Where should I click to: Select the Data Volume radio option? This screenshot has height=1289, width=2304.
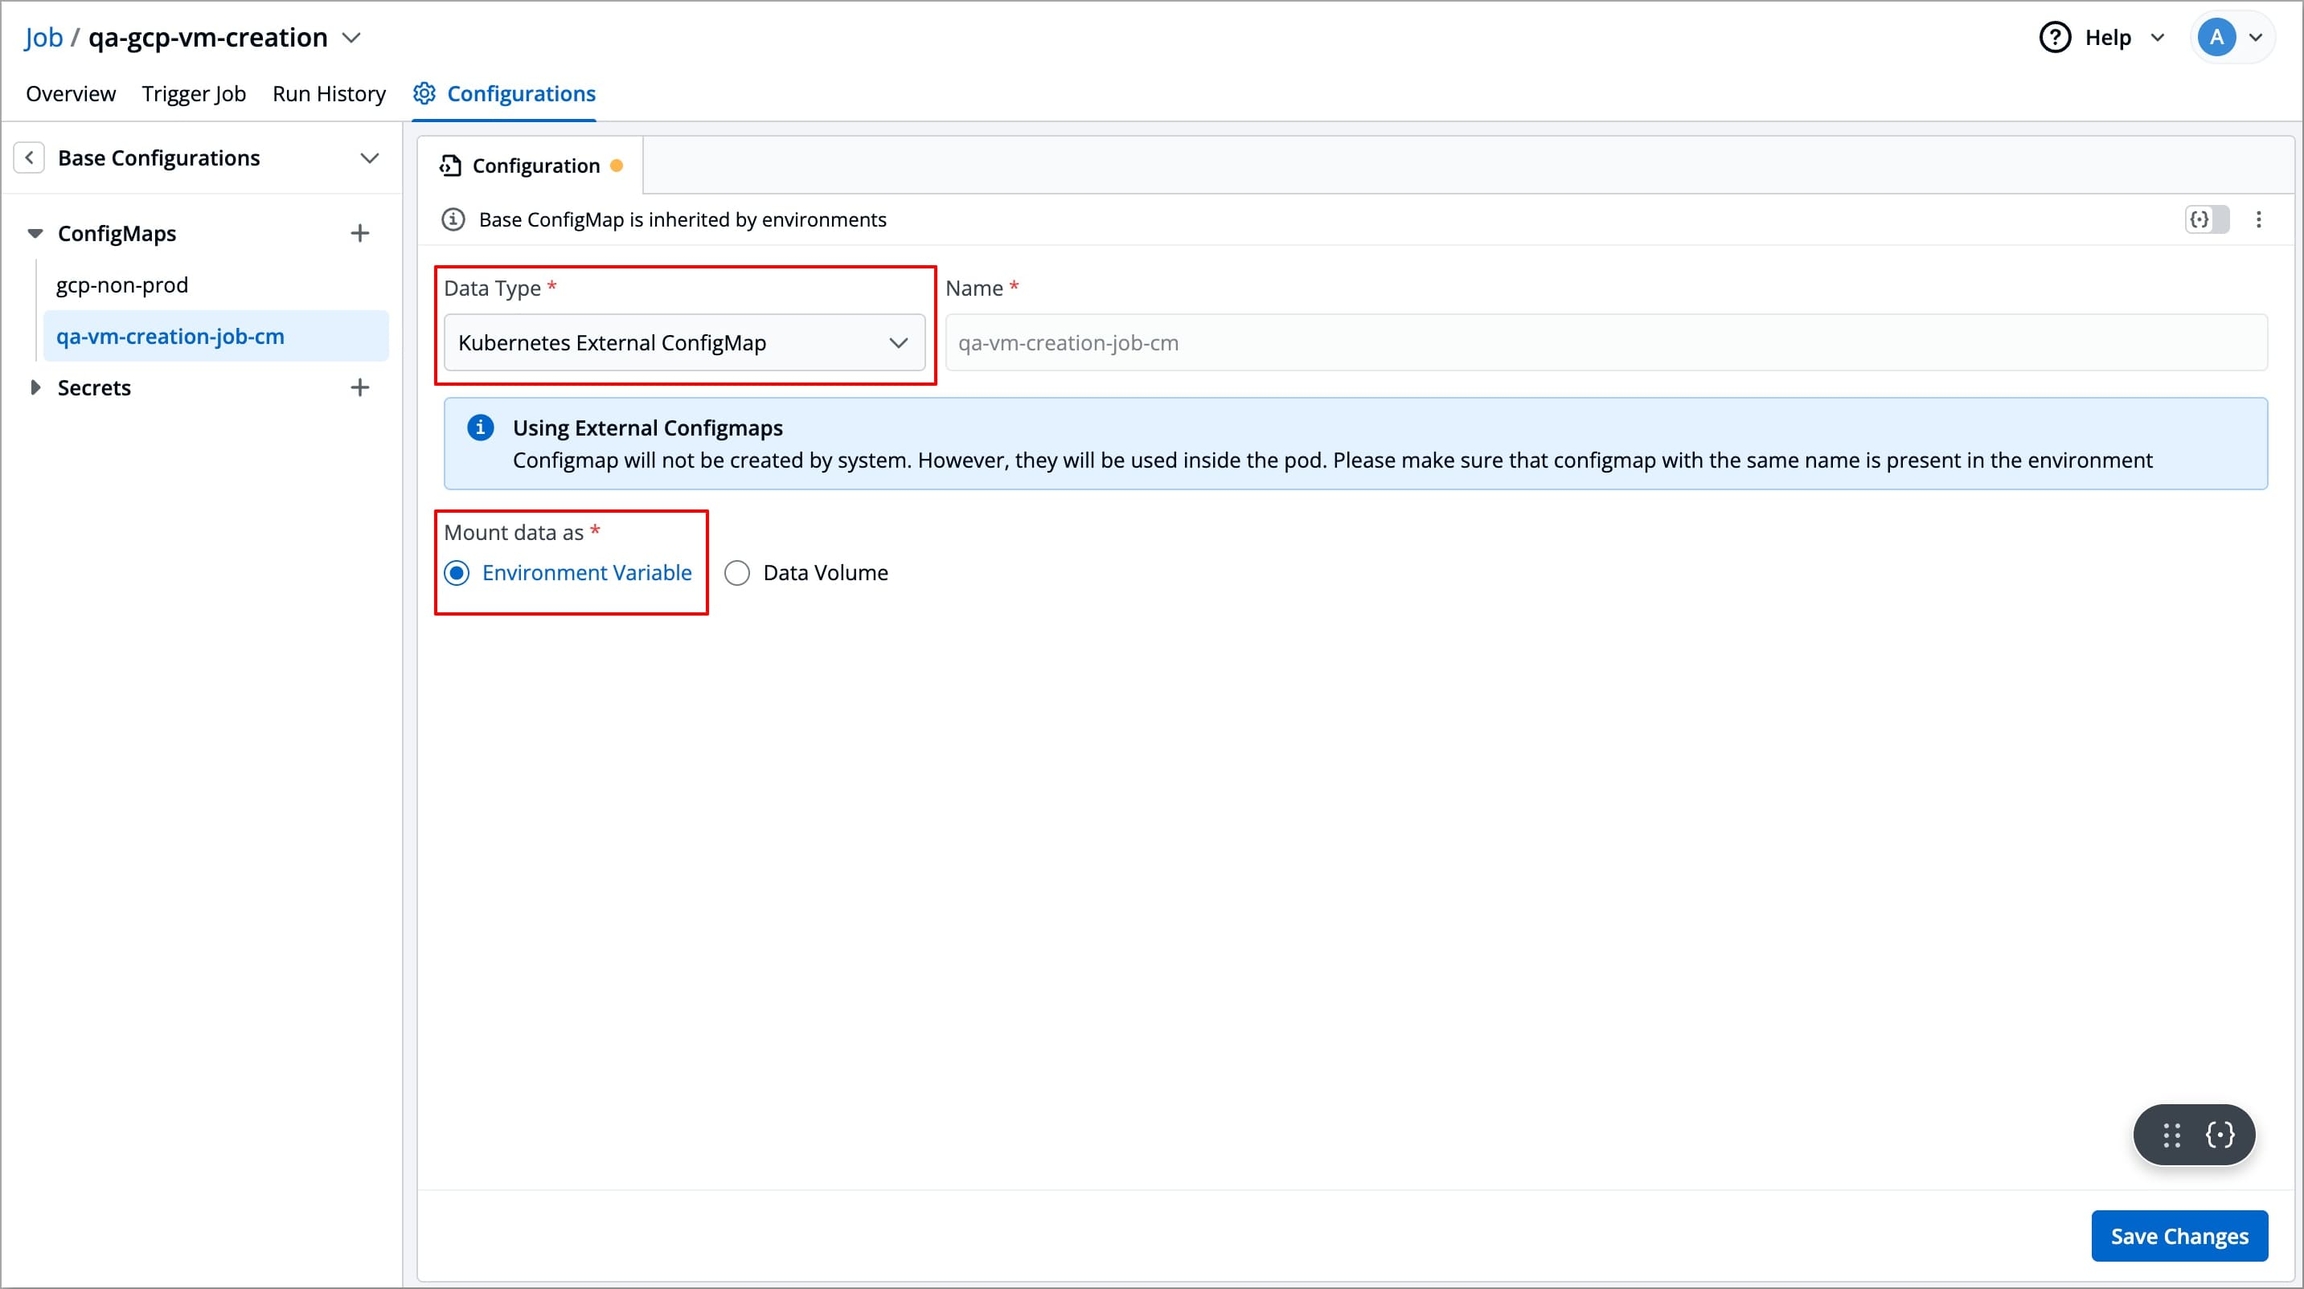pyautogui.click(x=737, y=573)
